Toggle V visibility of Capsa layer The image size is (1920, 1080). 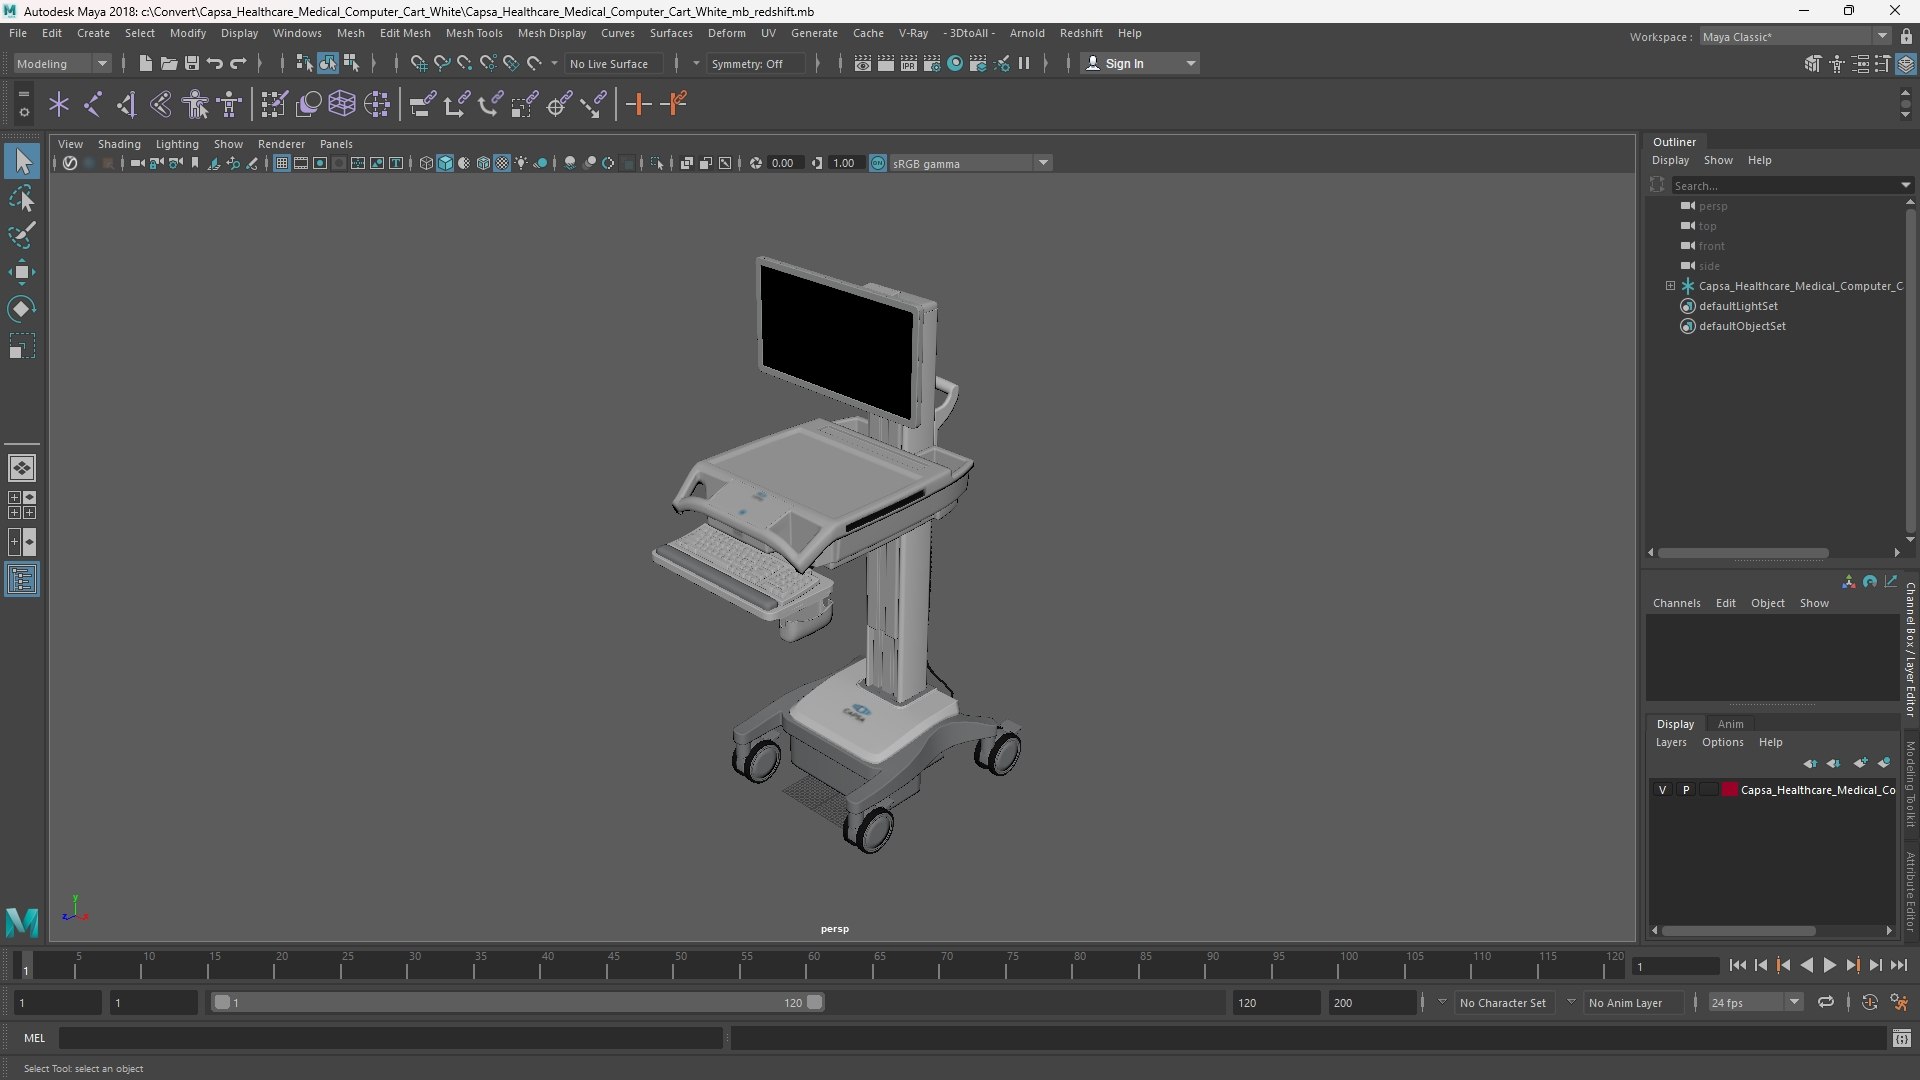[x=1662, y=790]
